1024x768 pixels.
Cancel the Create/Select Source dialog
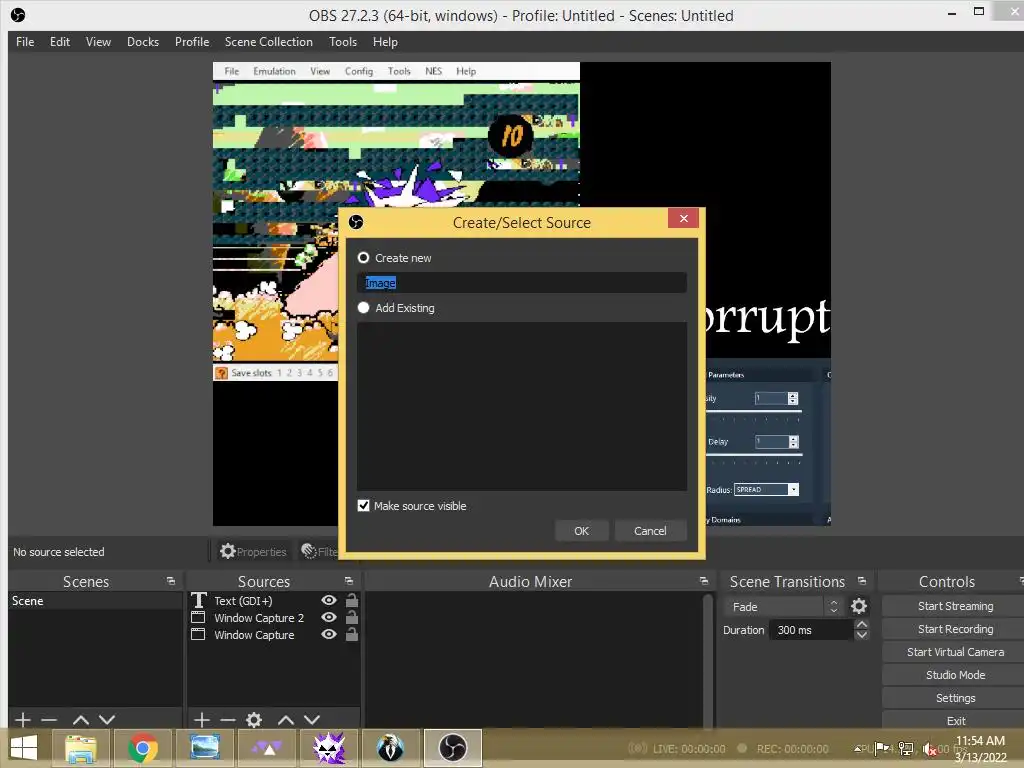pyautogui.click(x=650, y=531)
